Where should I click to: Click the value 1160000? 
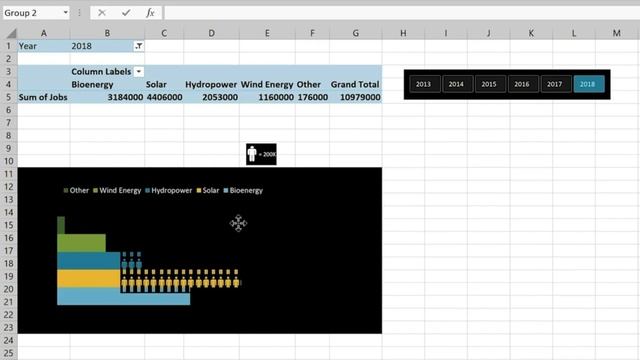point(276,97)
